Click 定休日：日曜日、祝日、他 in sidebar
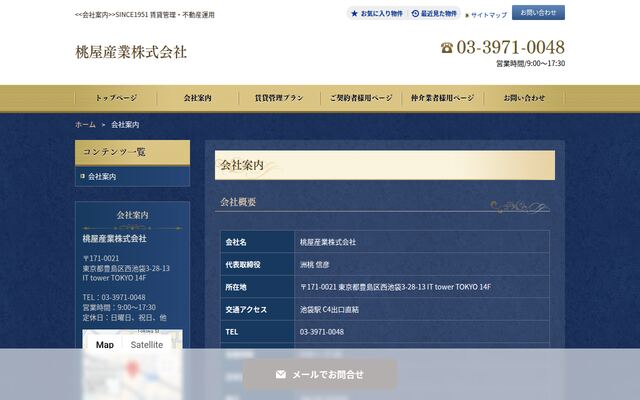 coord(124,317)
